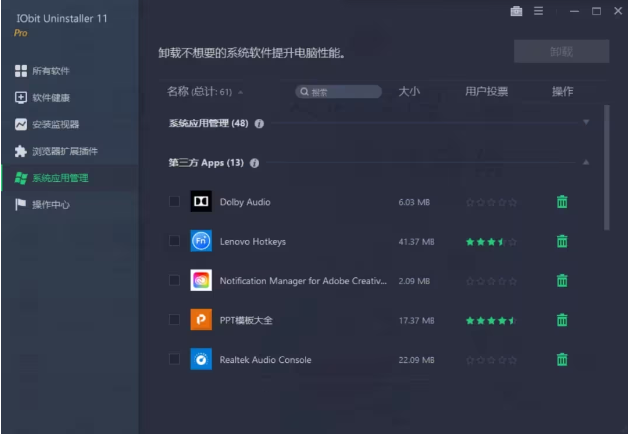Viewport: 628px width, 434px height.
Task: Select Notification Manager for Adobe Creativ... text
Action: (303, 281)
